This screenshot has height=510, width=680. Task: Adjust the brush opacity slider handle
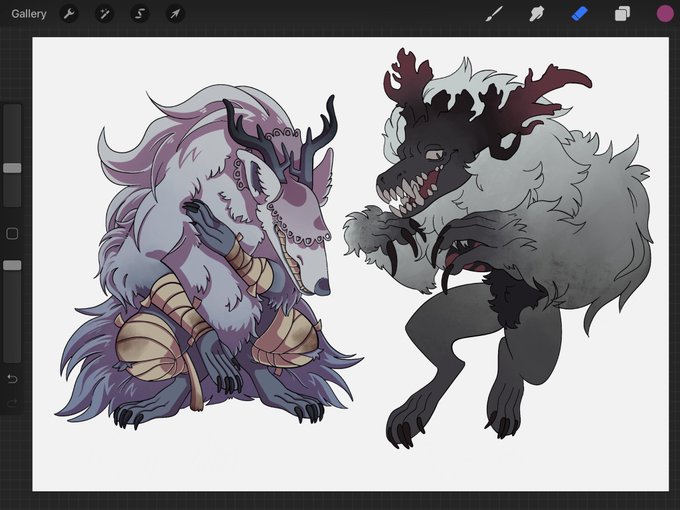[12, 265]
